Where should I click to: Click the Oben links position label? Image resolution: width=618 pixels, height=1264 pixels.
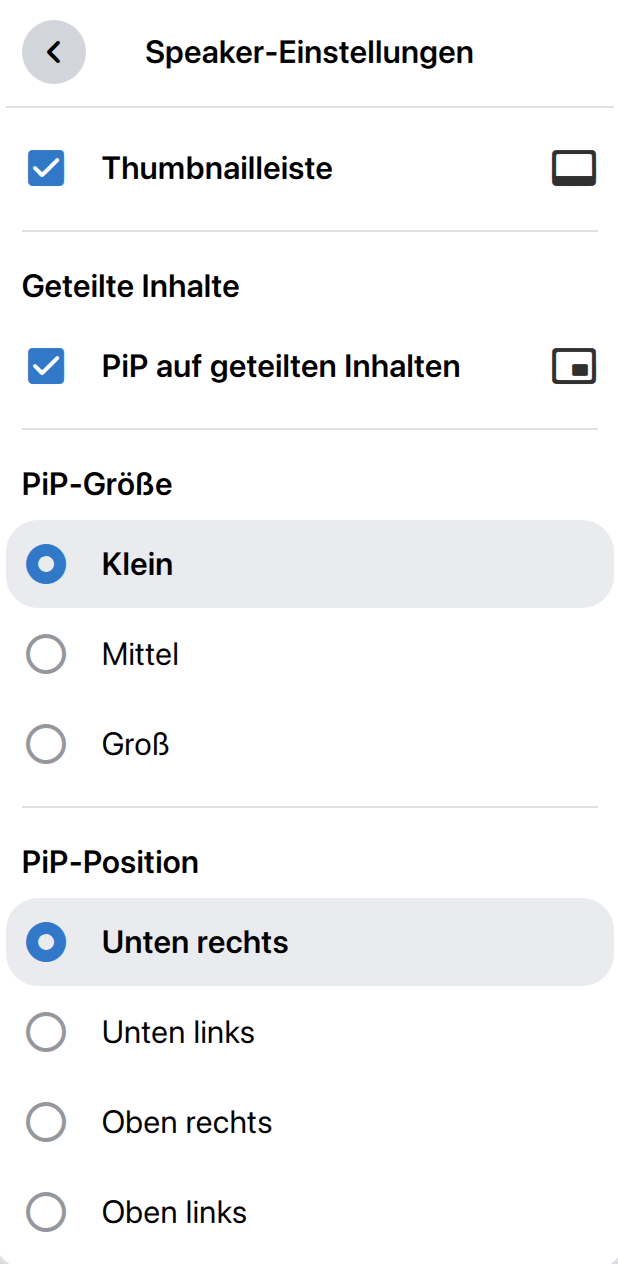[x=174, y=1213]
